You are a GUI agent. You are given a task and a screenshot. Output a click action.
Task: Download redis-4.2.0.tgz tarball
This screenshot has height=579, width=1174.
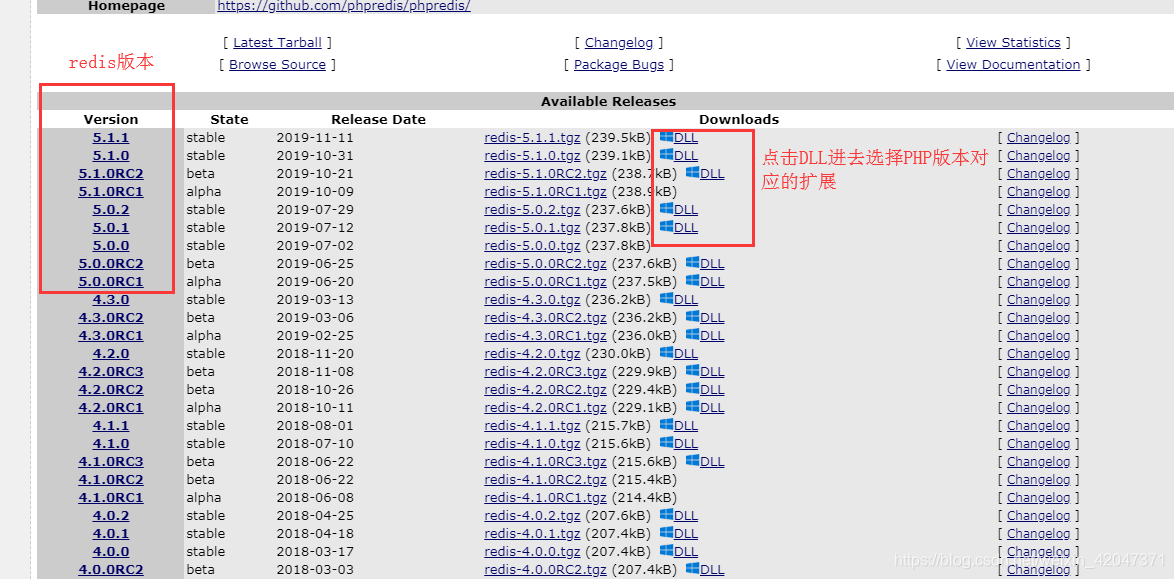(532, 354)
